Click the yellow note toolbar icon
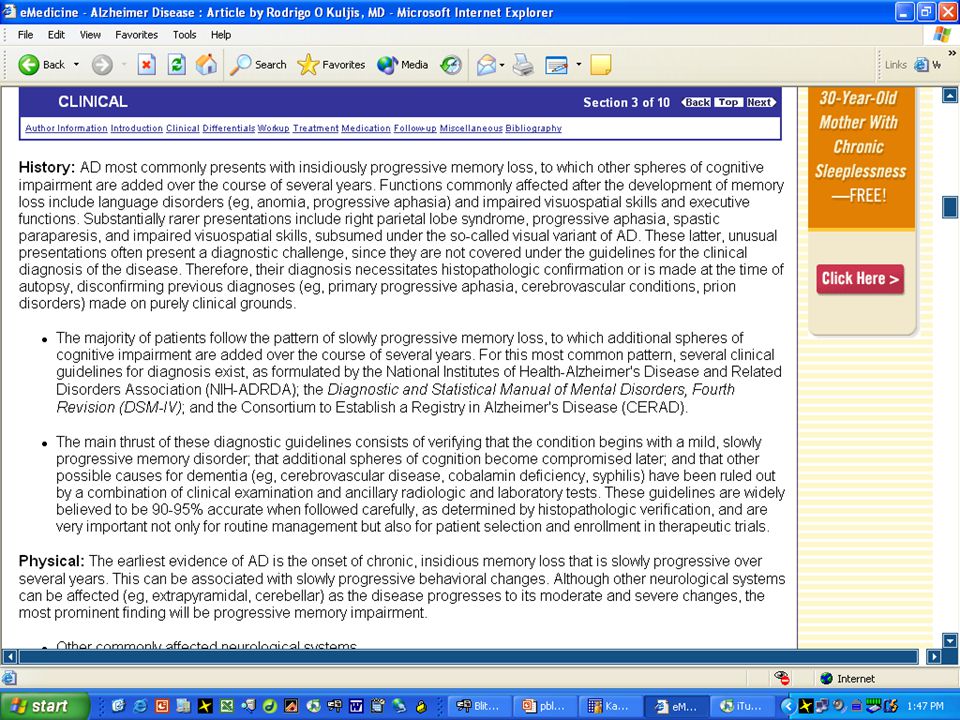Image resolution: width=960 pixels, height=720 pixels. click(x=601, y=64)
